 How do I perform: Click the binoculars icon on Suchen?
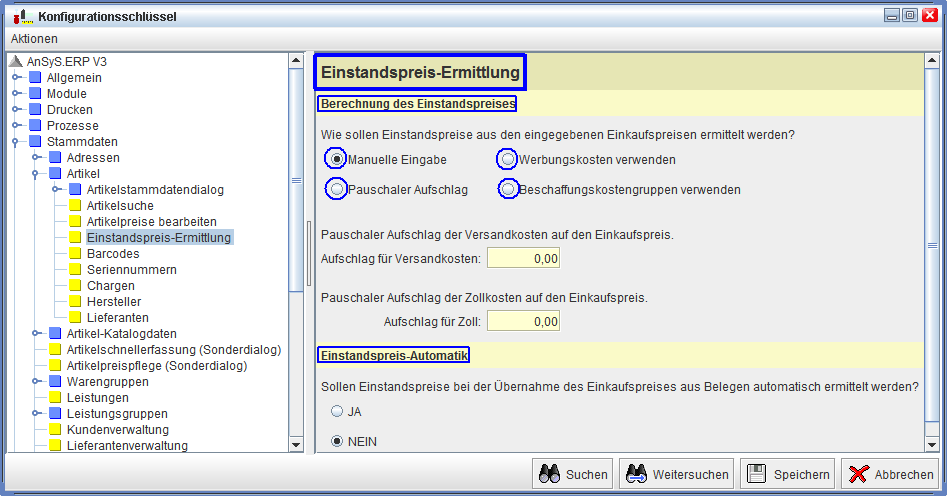(x=549, y=474)
